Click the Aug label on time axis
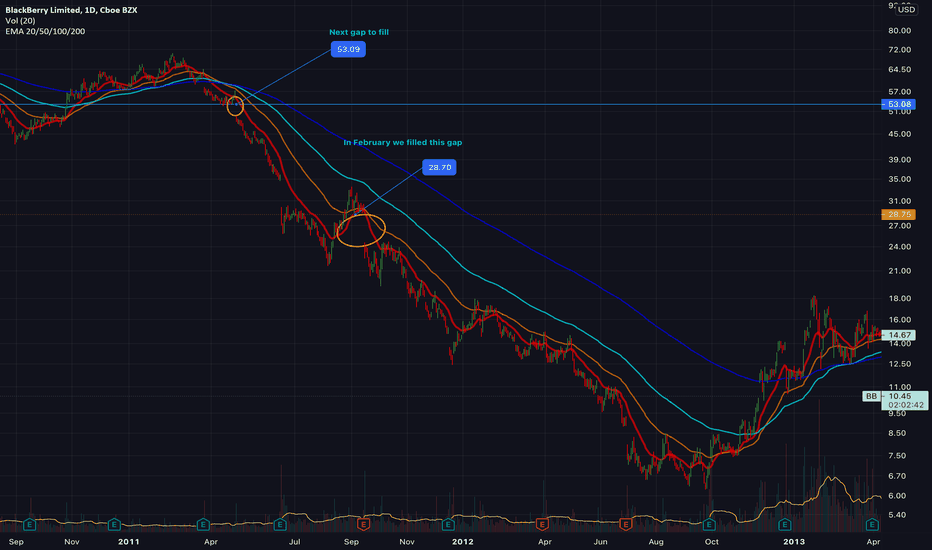Screen dimensions: 932x550 pos(656,542)
